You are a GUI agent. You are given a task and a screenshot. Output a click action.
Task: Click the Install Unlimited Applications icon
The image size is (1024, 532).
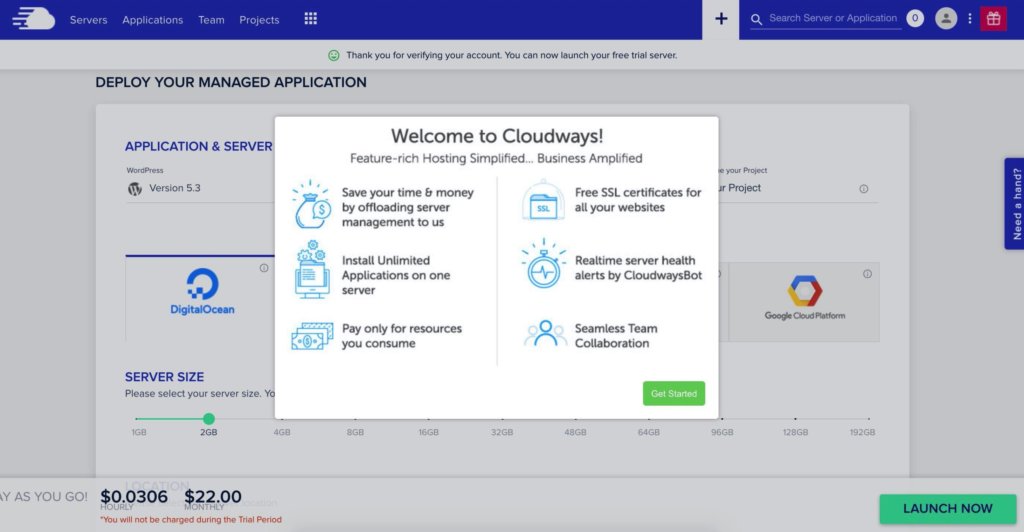[311, 270]
